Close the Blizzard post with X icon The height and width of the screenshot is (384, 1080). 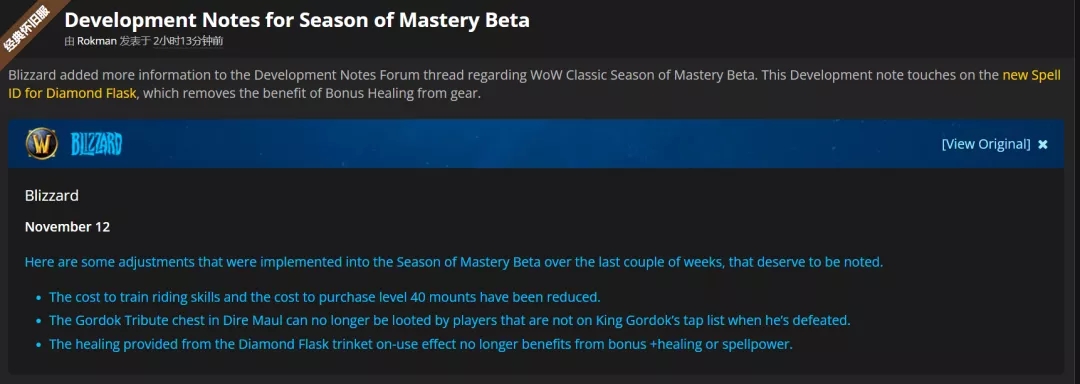(1043, 145)
